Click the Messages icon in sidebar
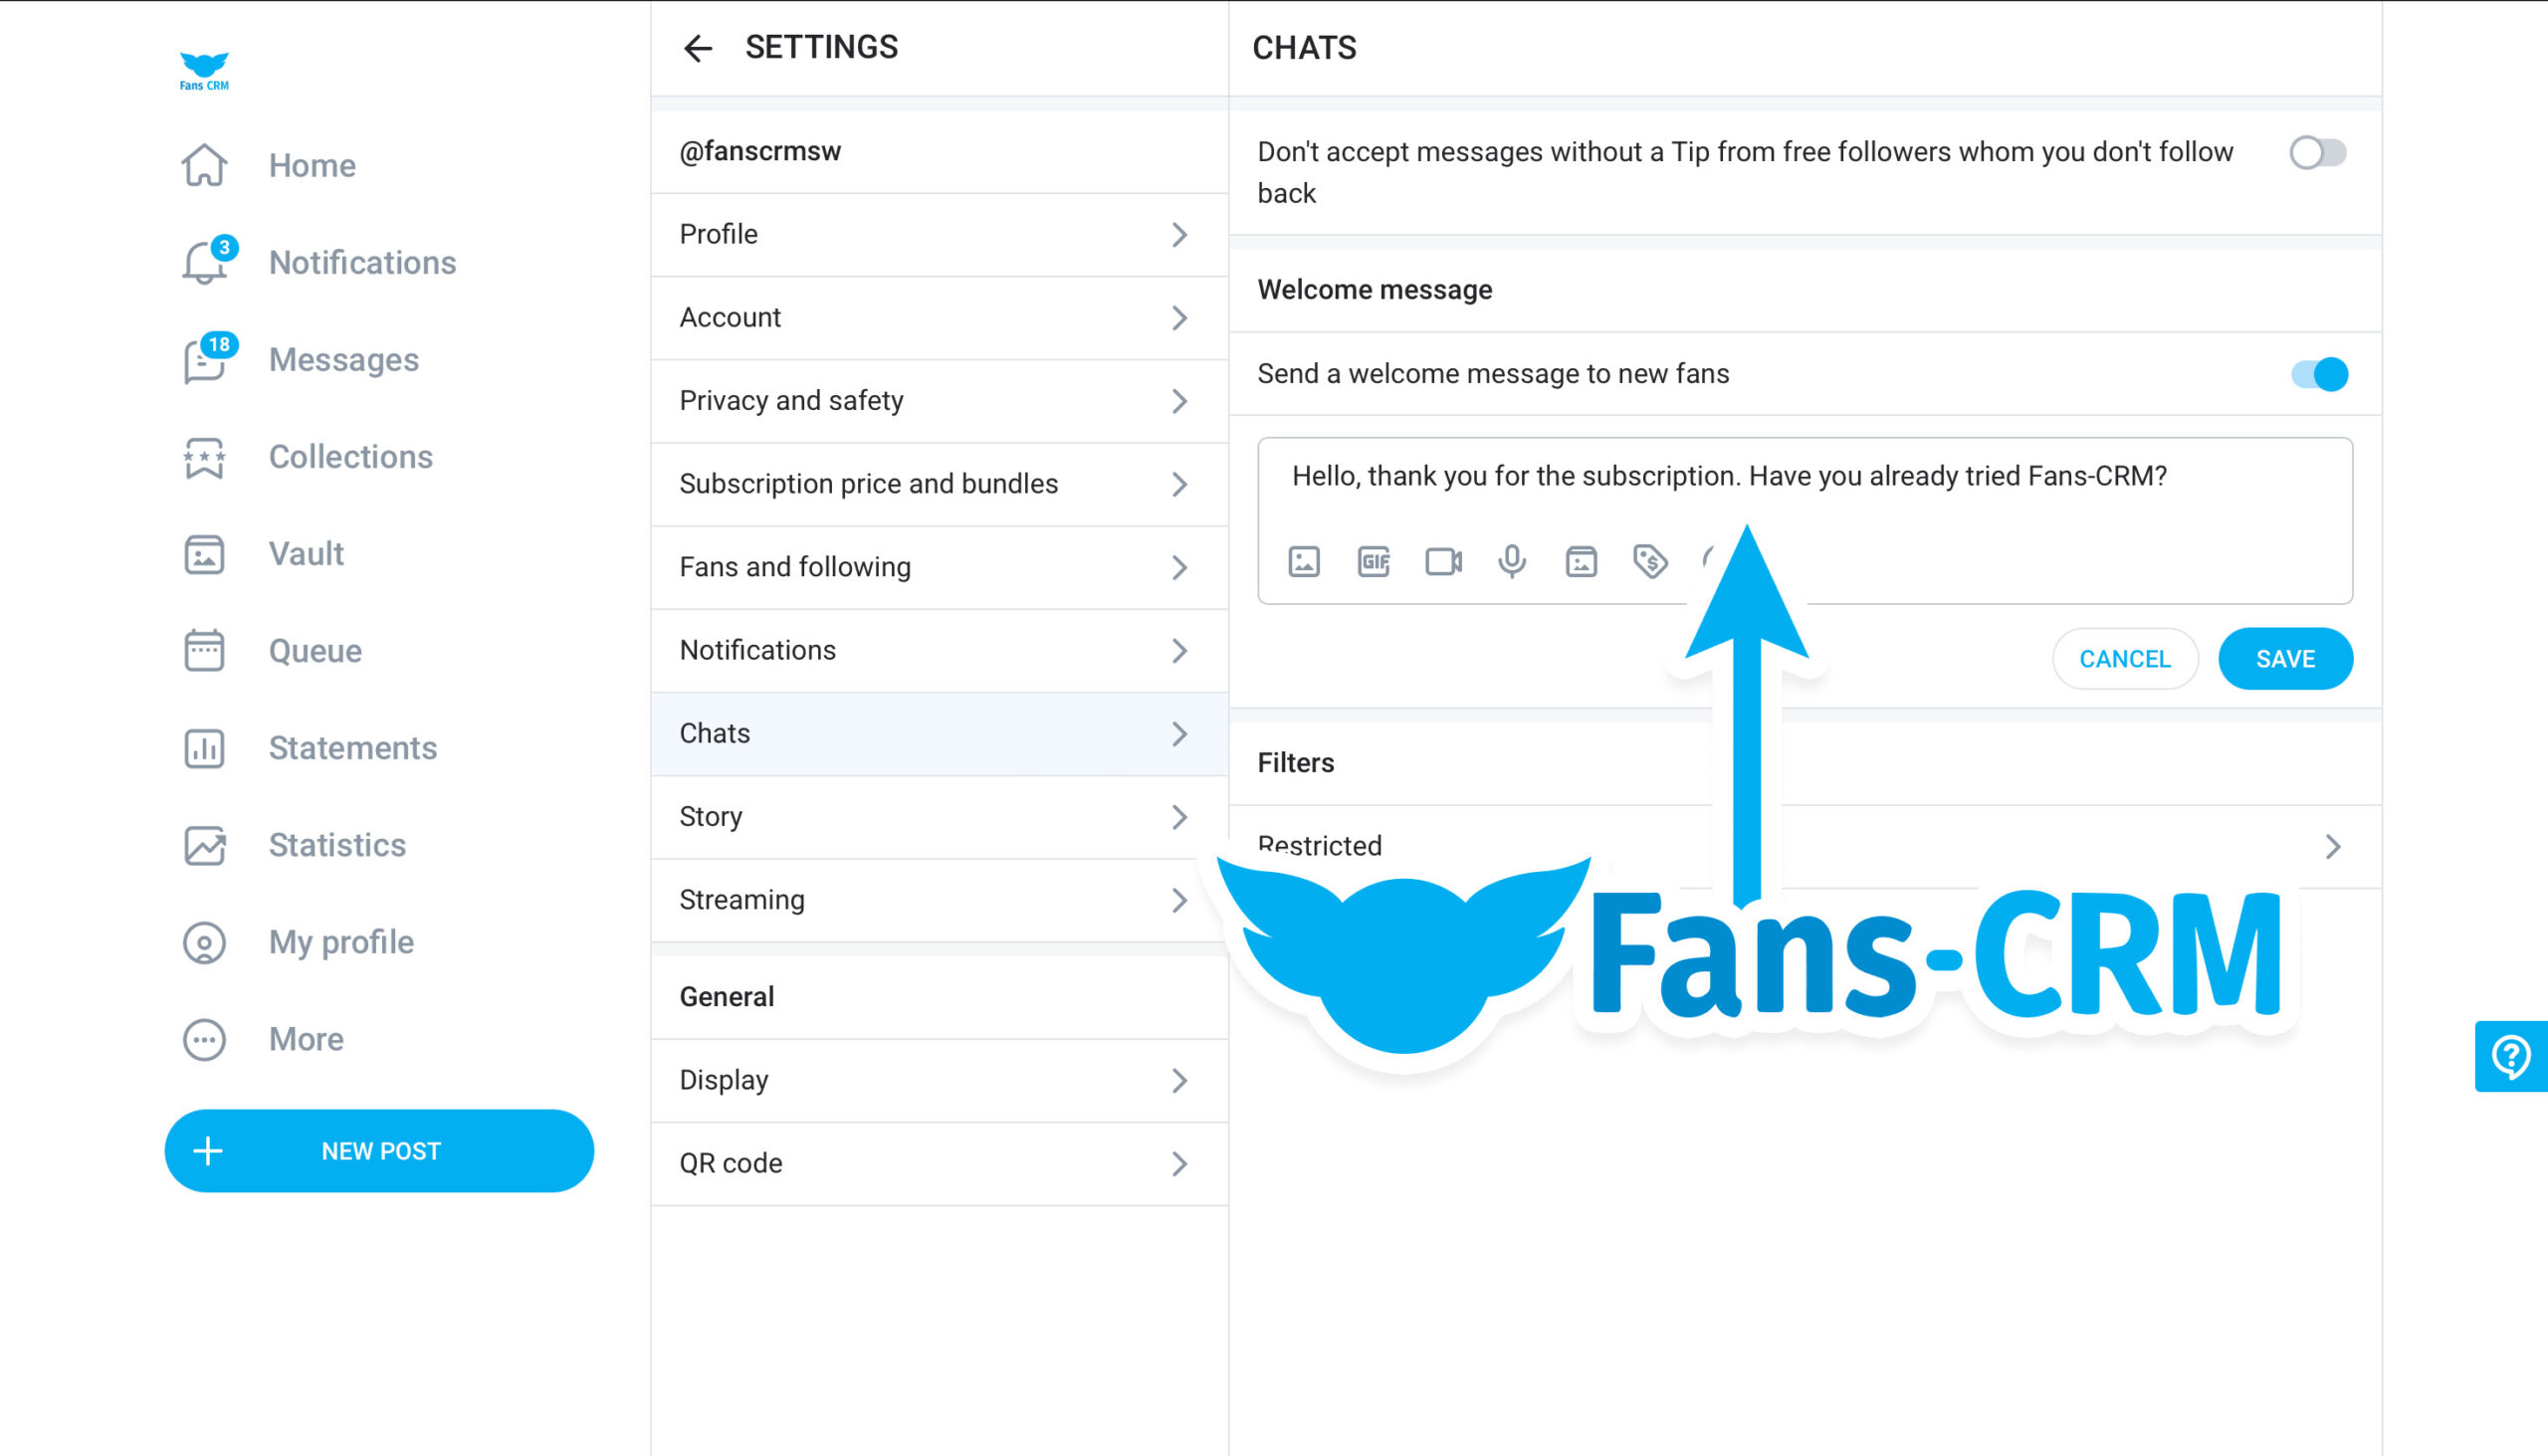This screenshot has height=1456, width=2548. point(206,360)
